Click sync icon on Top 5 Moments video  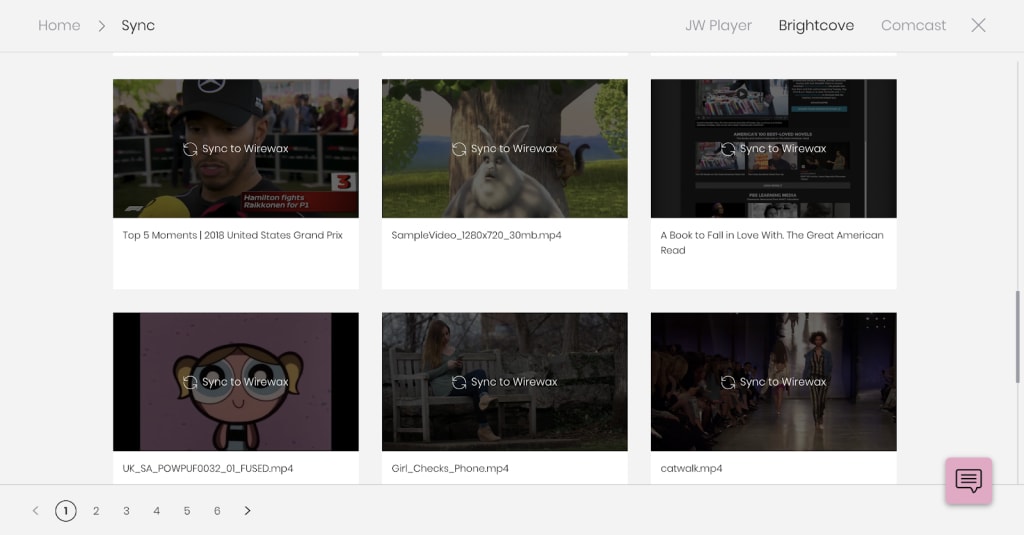coord(190,149)
